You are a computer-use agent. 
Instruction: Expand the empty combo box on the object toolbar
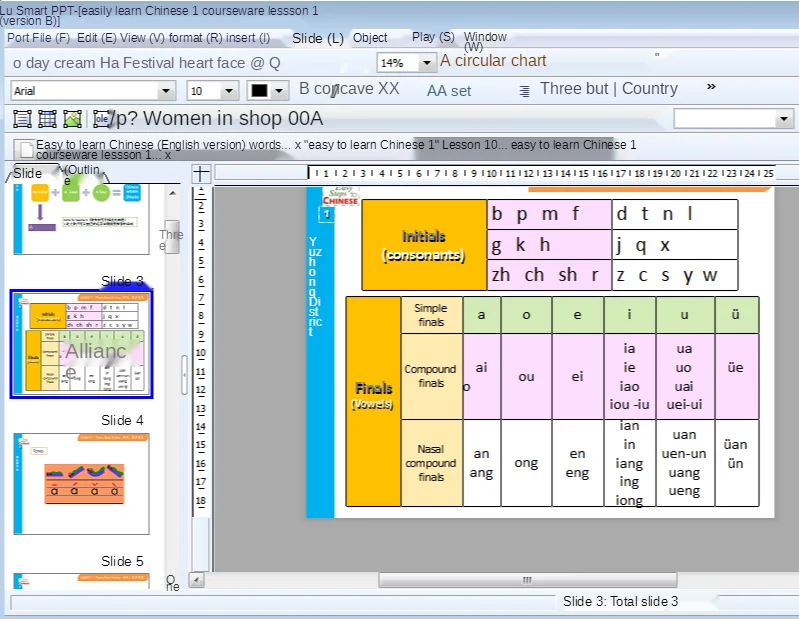coord(783,119)
